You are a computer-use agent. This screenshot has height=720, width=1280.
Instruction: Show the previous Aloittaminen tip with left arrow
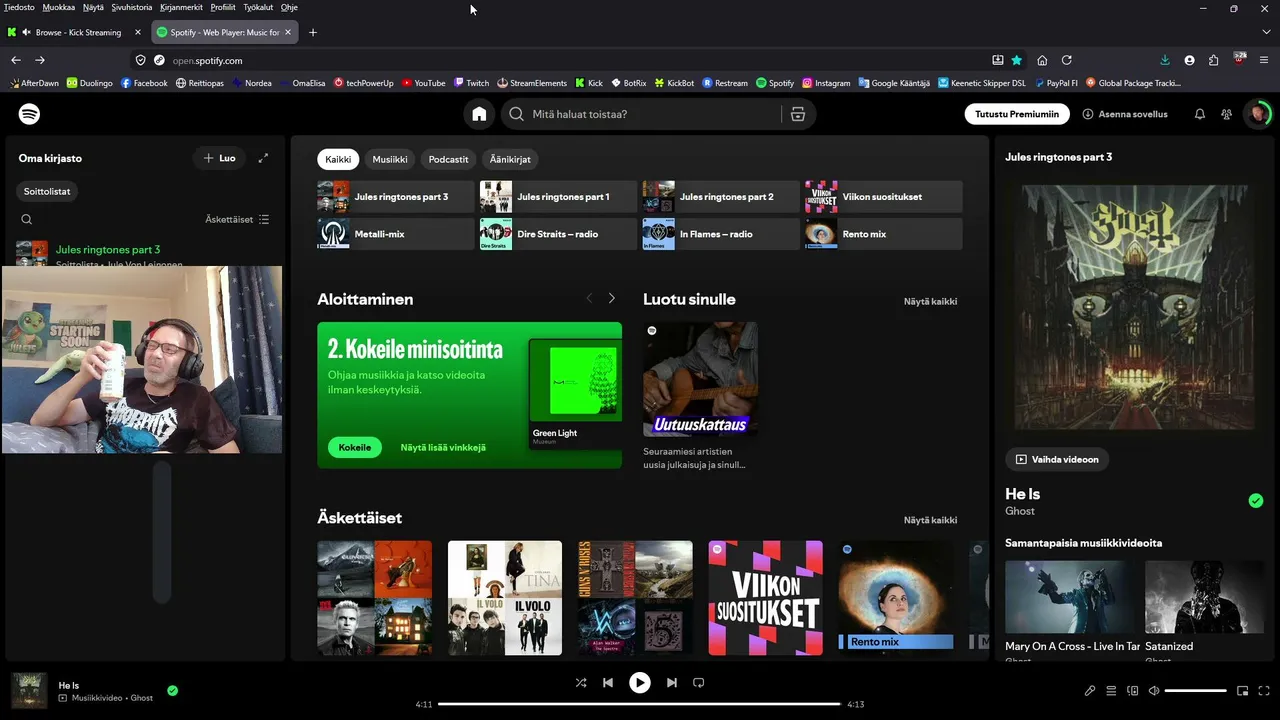coord(588,298)
